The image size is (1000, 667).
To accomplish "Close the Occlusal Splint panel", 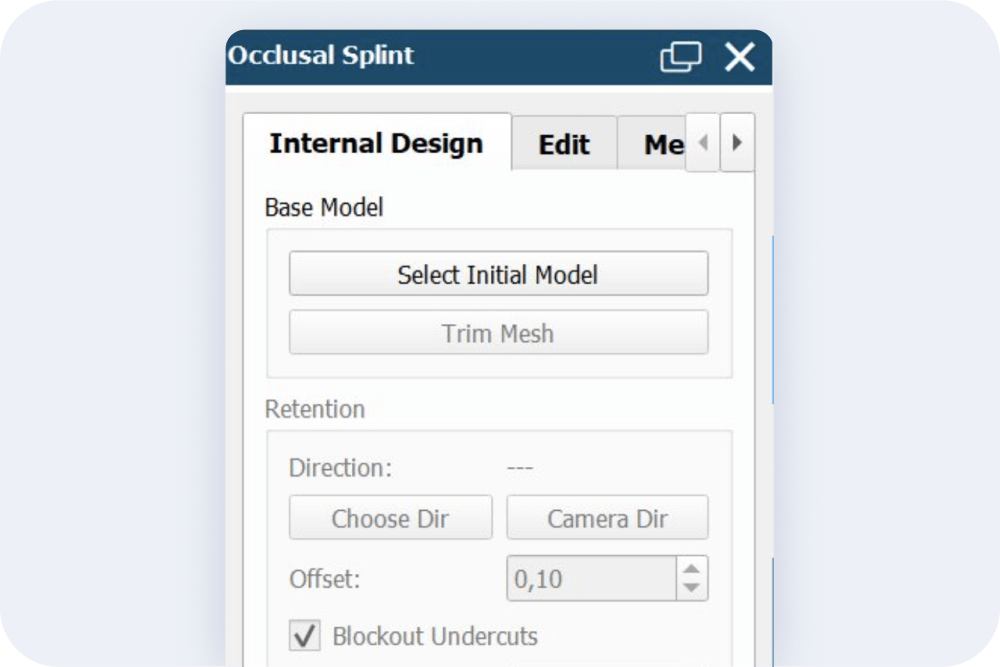I will (x=740, y=57).
